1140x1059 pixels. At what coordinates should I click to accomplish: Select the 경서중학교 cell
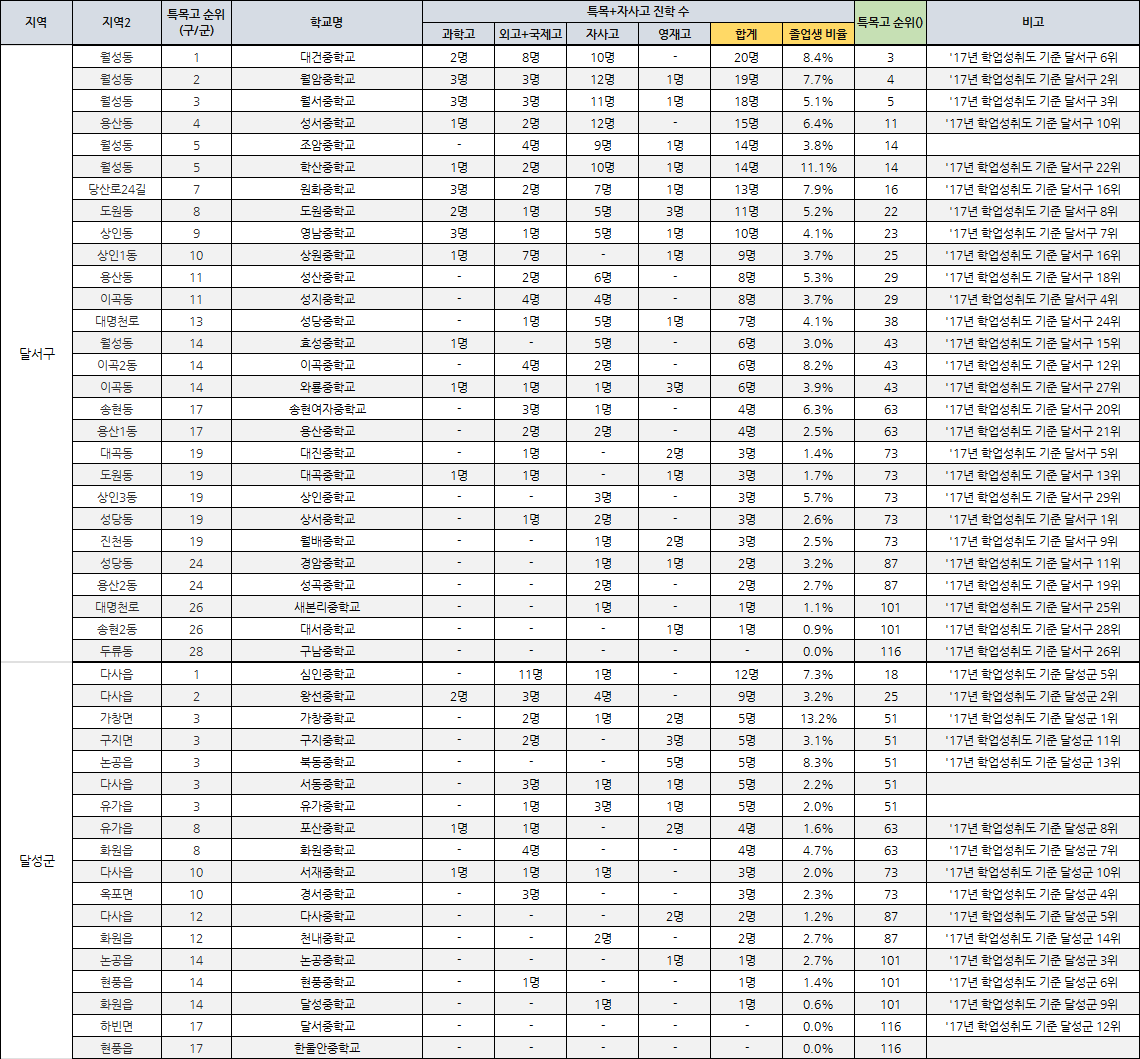[x=326, y=894]
